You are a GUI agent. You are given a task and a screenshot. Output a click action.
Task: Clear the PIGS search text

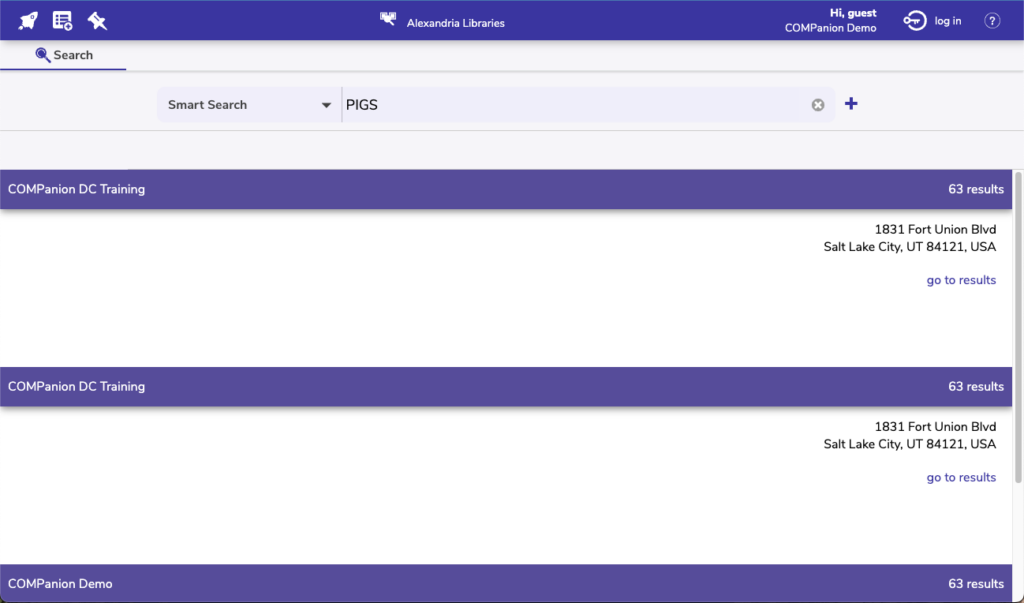click(x=818, y=105)
